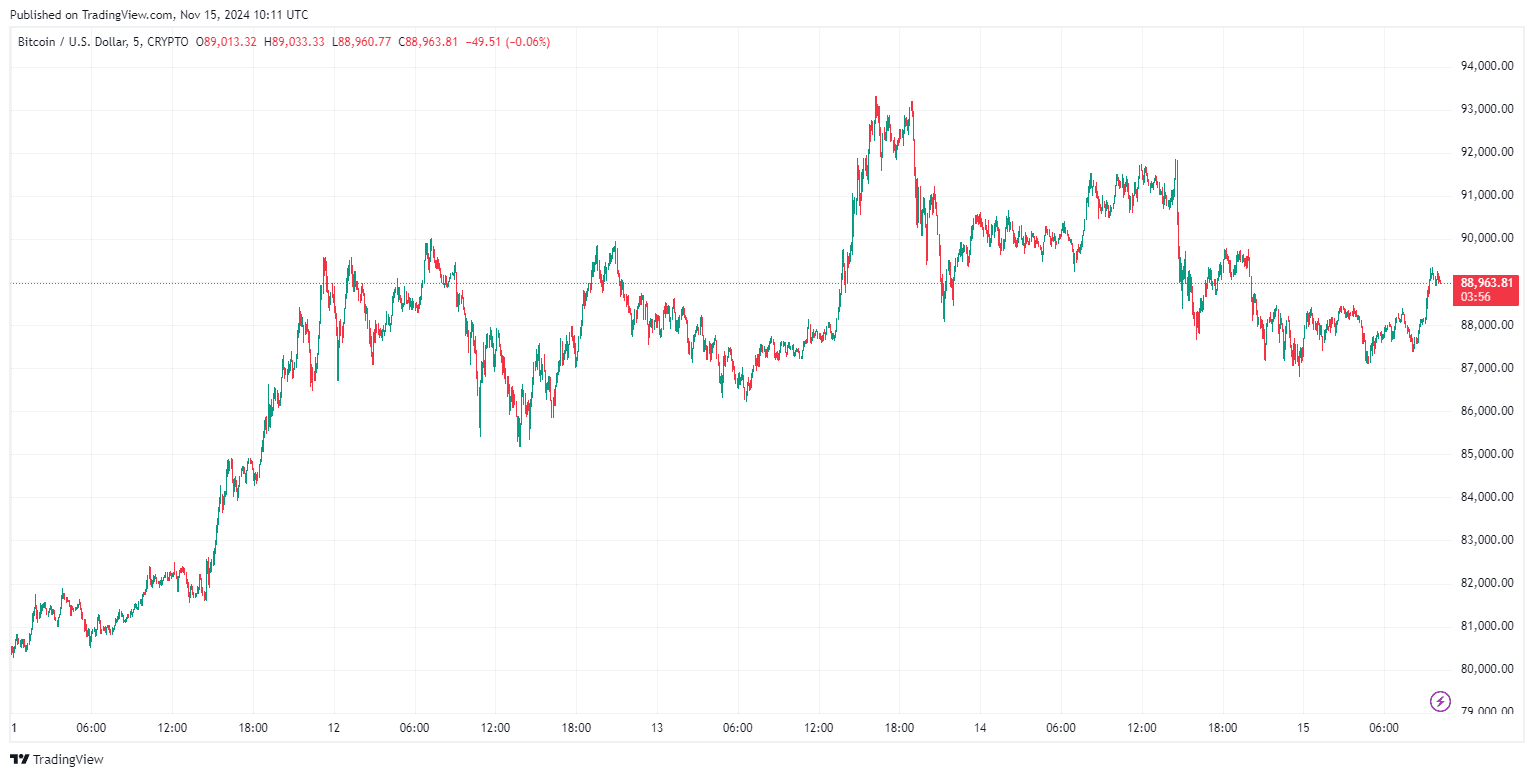
Task: Click the 90,000.00 price axis label
Action: tap(1485, 238)
